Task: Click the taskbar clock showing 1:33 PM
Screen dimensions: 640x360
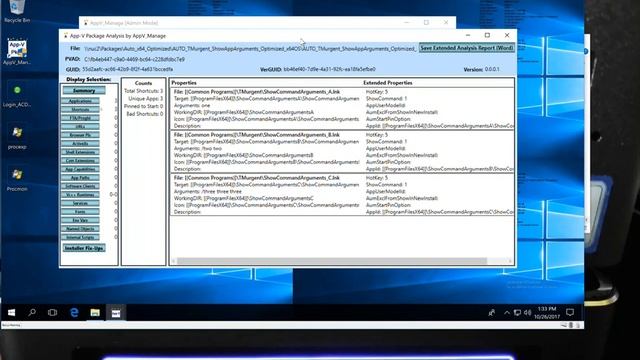Action: click(547, 313)
